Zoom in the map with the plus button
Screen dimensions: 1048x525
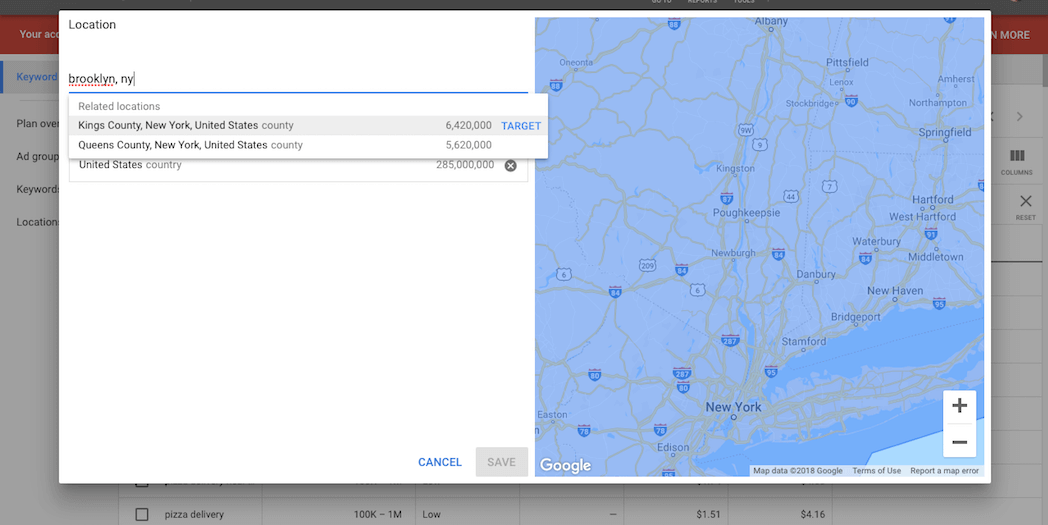tap(959, 406)
